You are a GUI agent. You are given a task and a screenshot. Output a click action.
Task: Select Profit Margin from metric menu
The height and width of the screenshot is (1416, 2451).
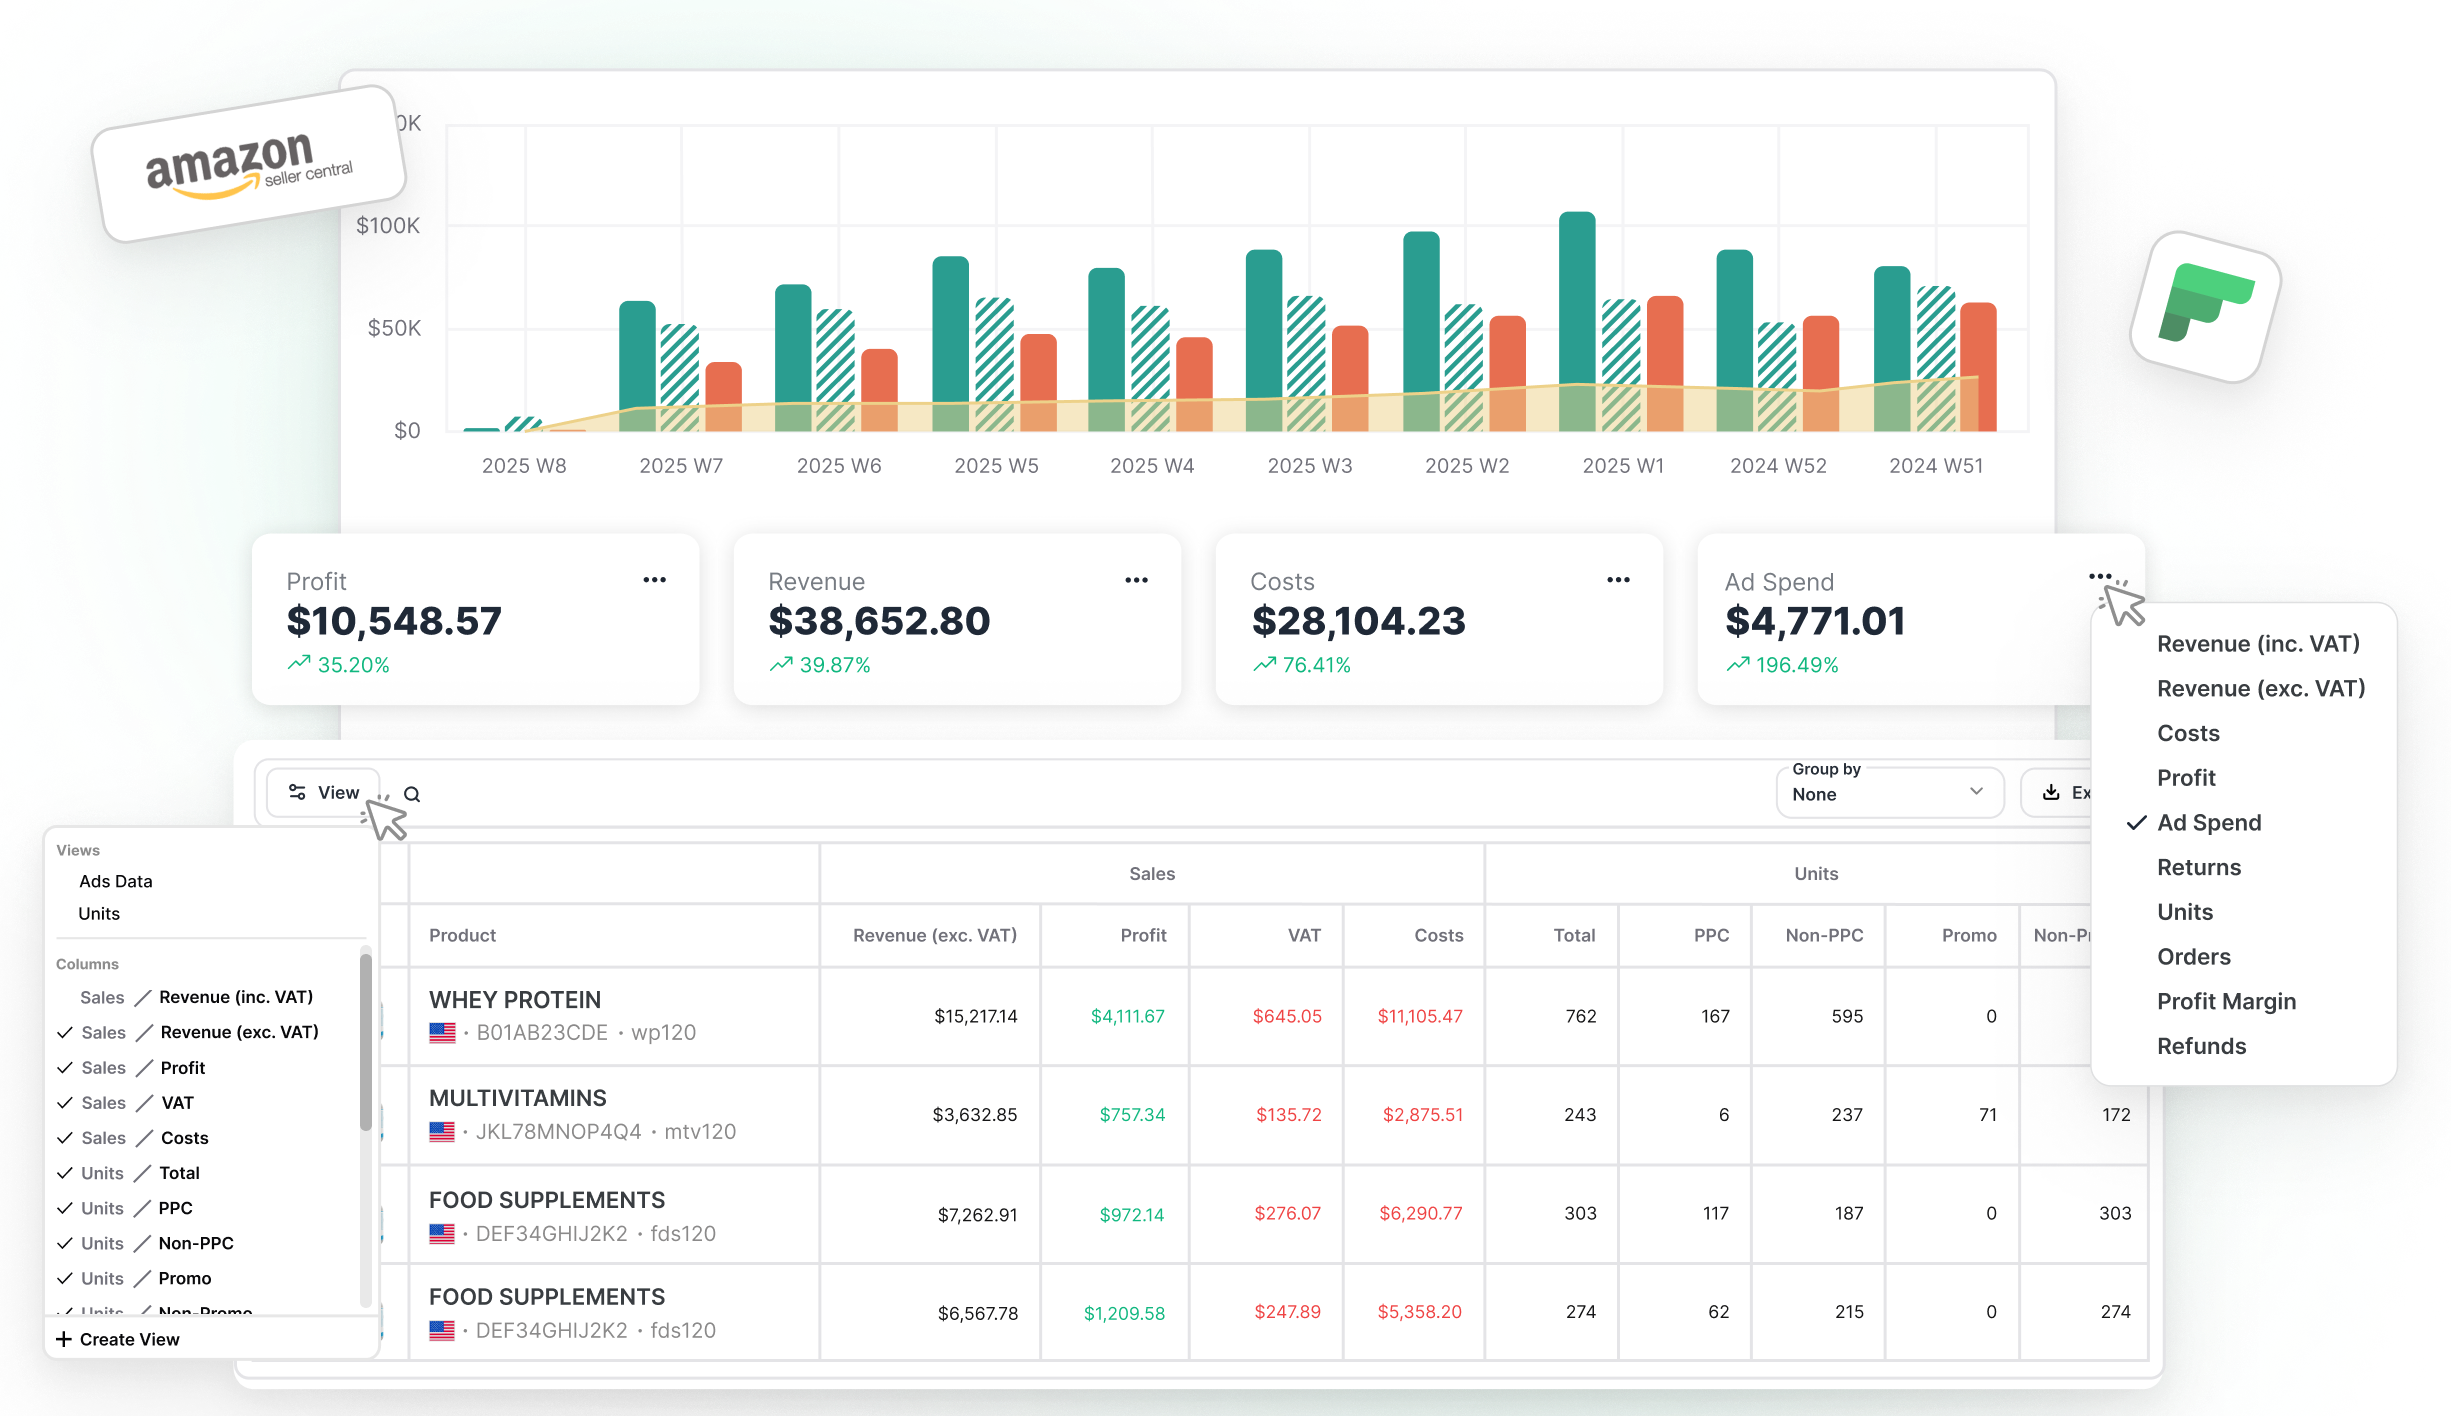pyautogui.click(x=2226, y=1001)
